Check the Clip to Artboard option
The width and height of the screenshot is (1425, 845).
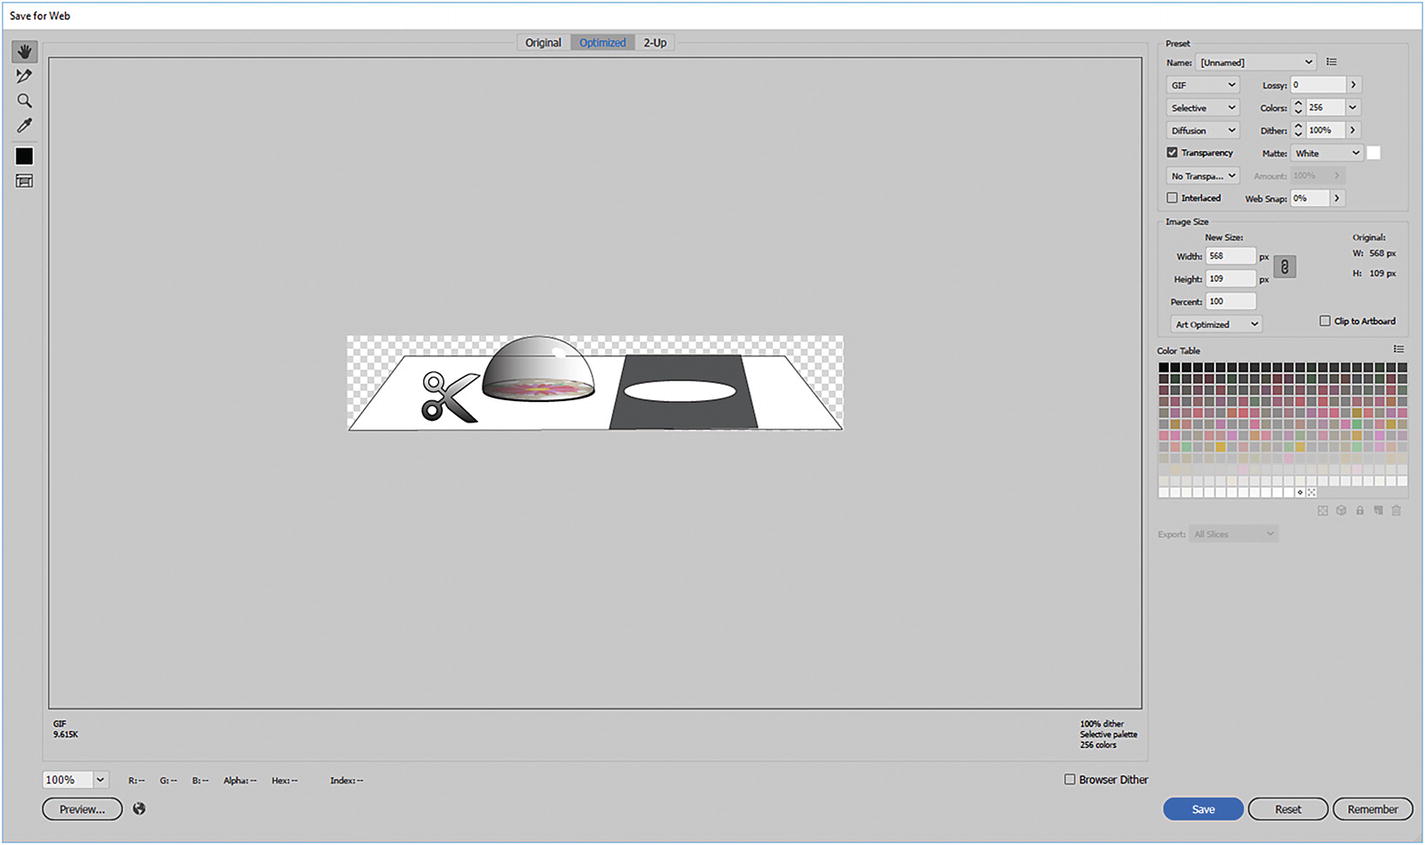[1324, 320]
